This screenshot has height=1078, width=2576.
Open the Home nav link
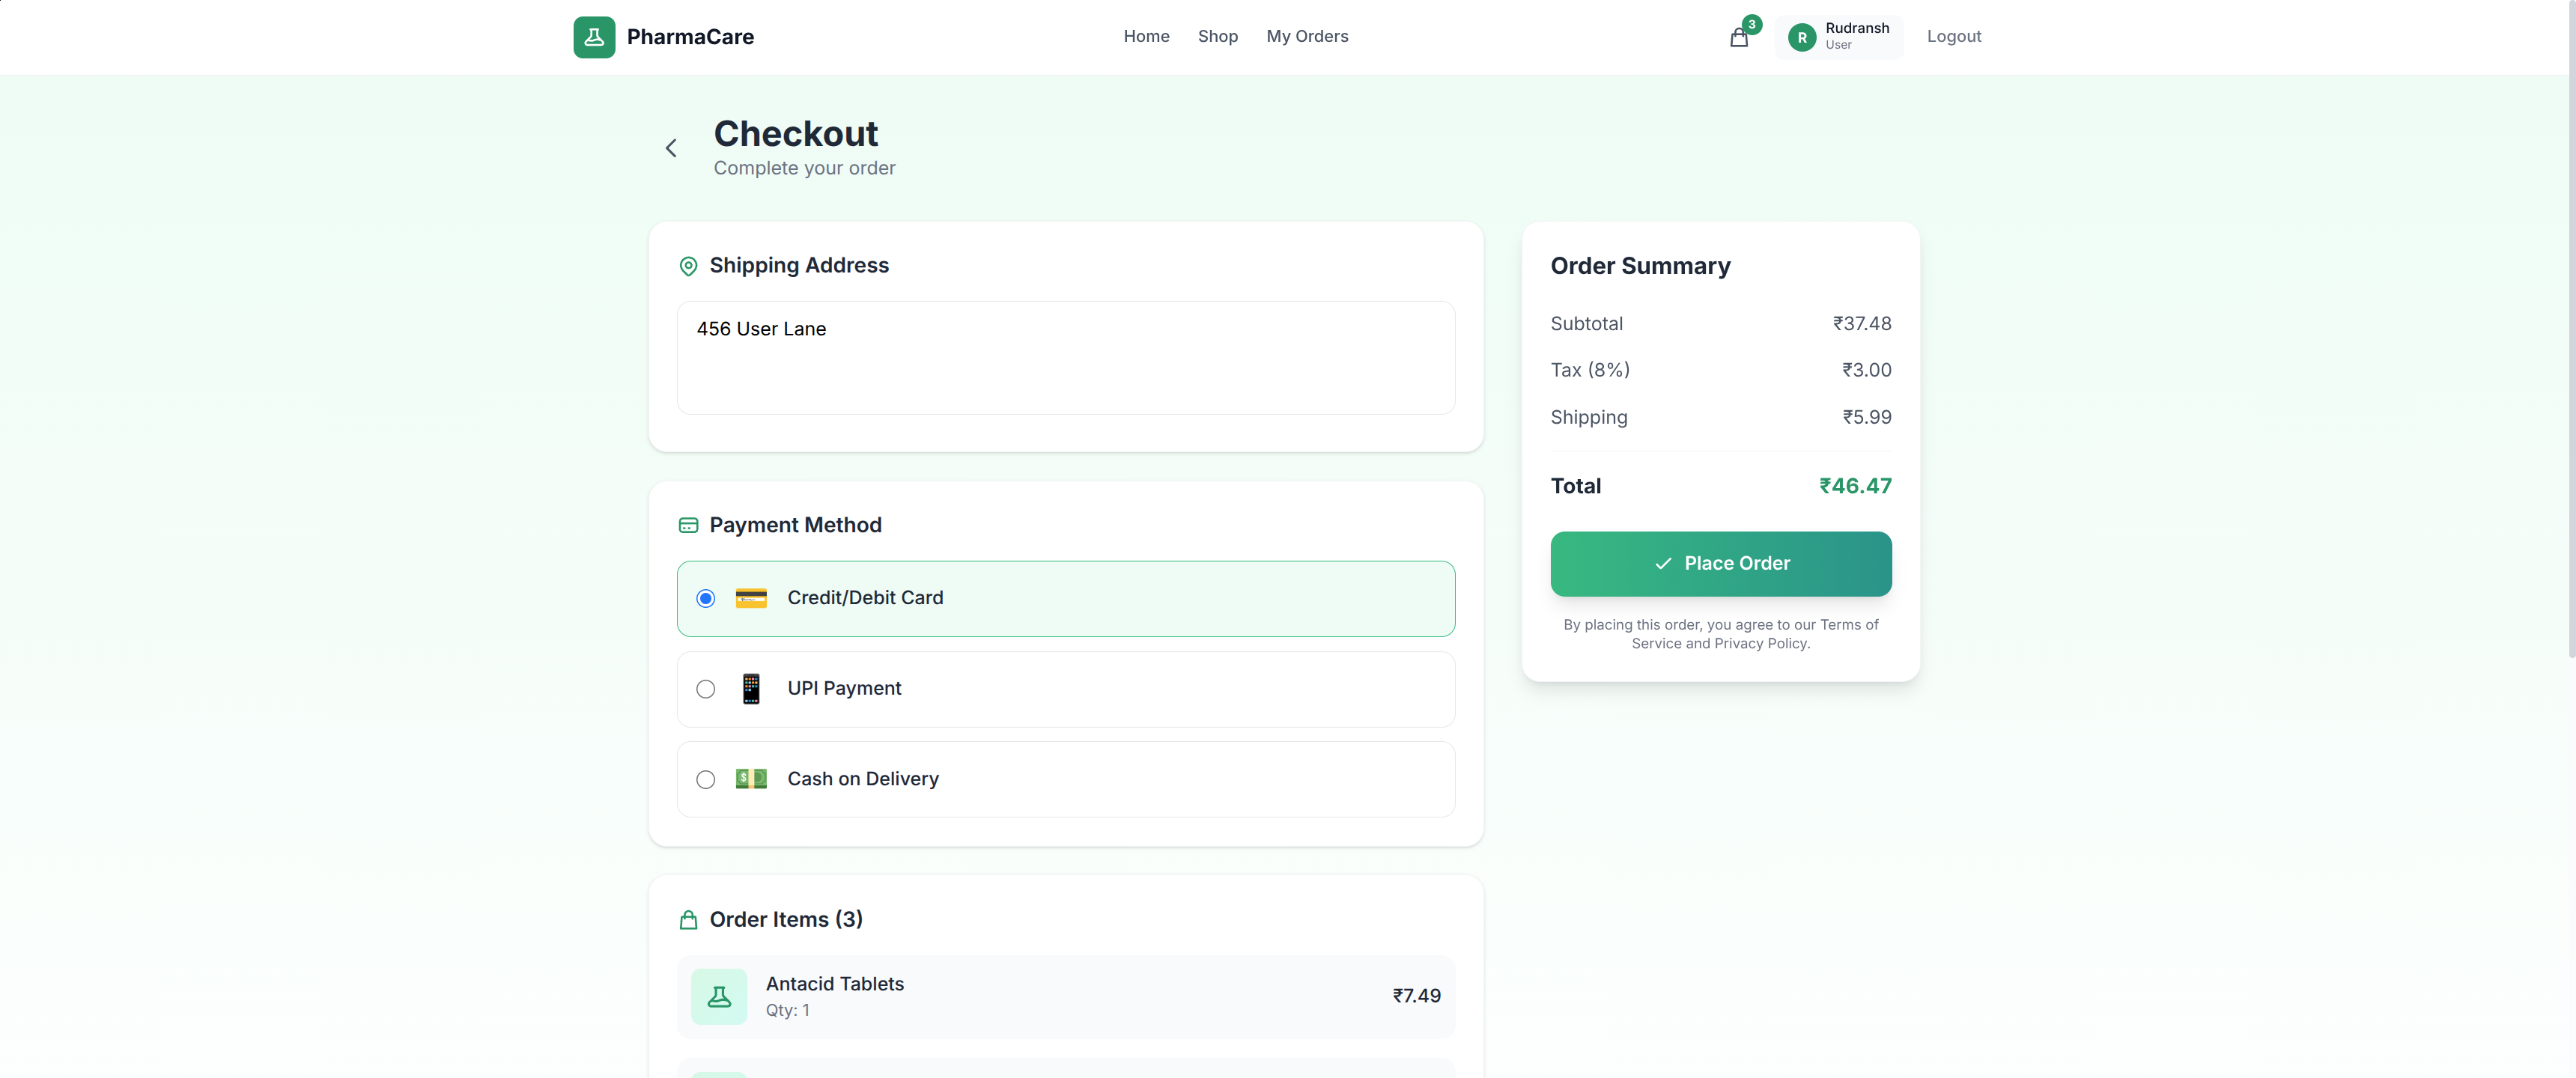(x=1146, y=37)
